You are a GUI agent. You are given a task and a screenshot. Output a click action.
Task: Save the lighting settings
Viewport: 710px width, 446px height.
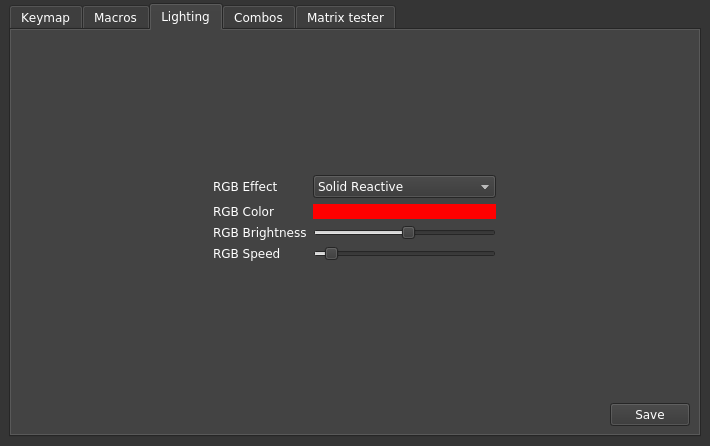650,414
